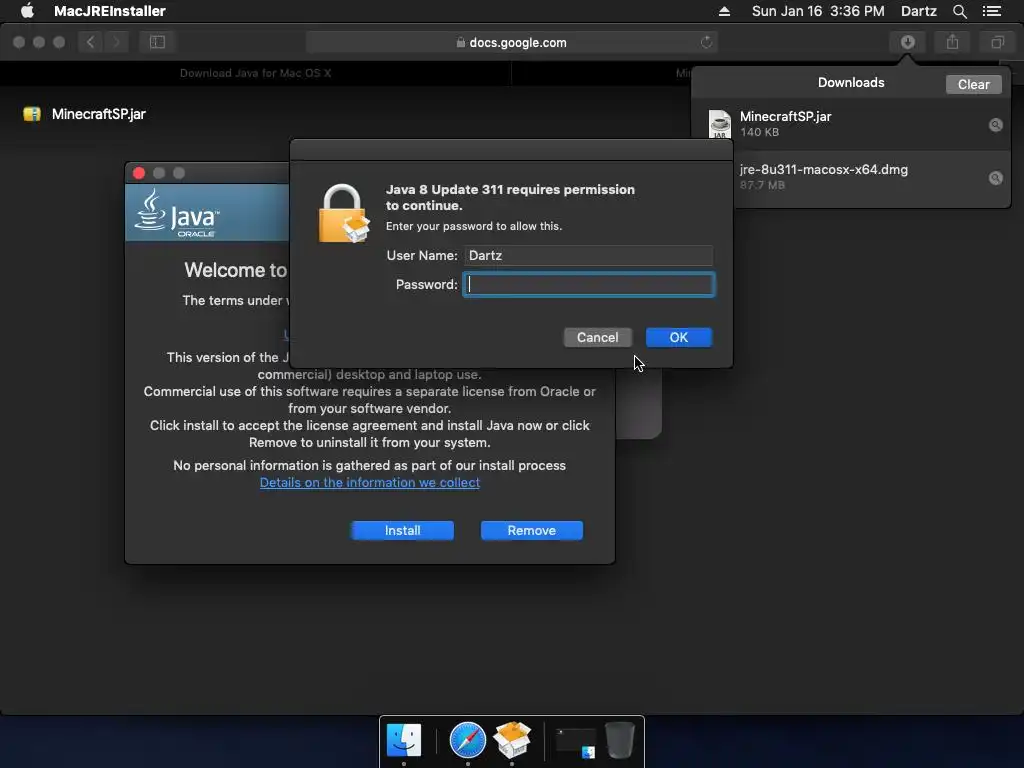Viewport: 1024px width, 768px height.
Task: Open Spotlight search in menu bar
Action: 959,11
